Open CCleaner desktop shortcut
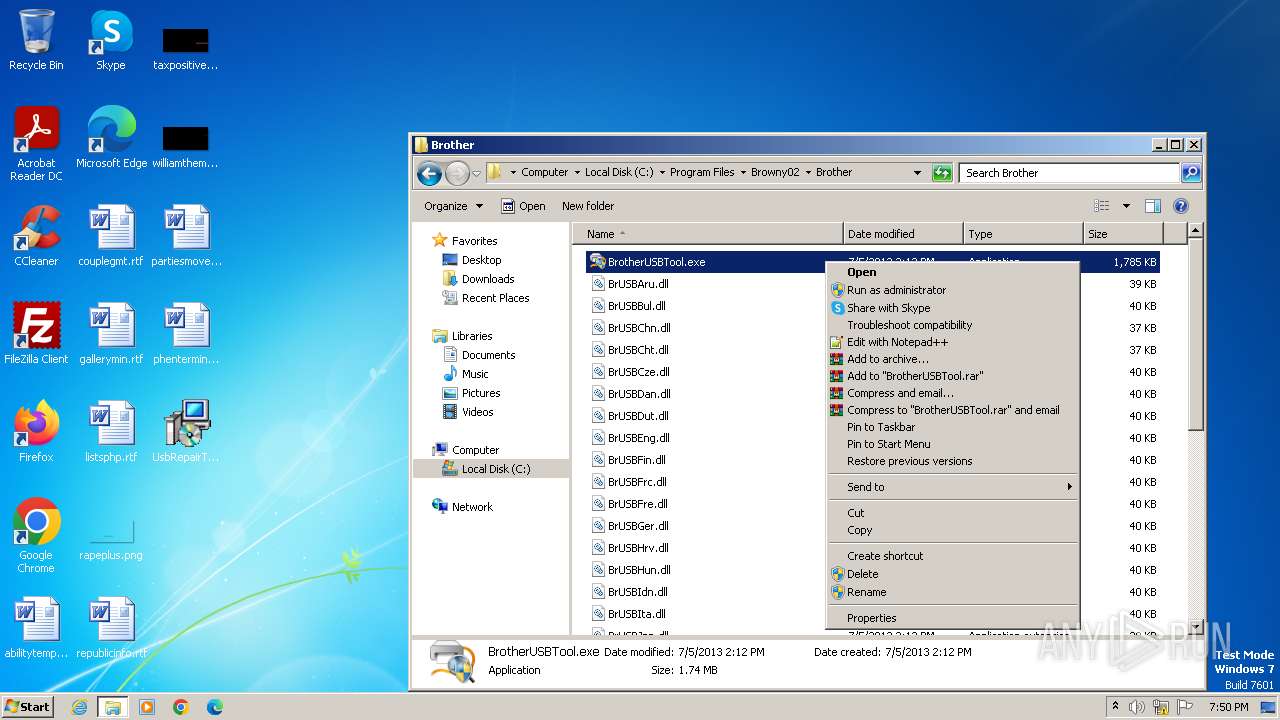This screenshot has height=720, width=1280. (x=36, y=236)
